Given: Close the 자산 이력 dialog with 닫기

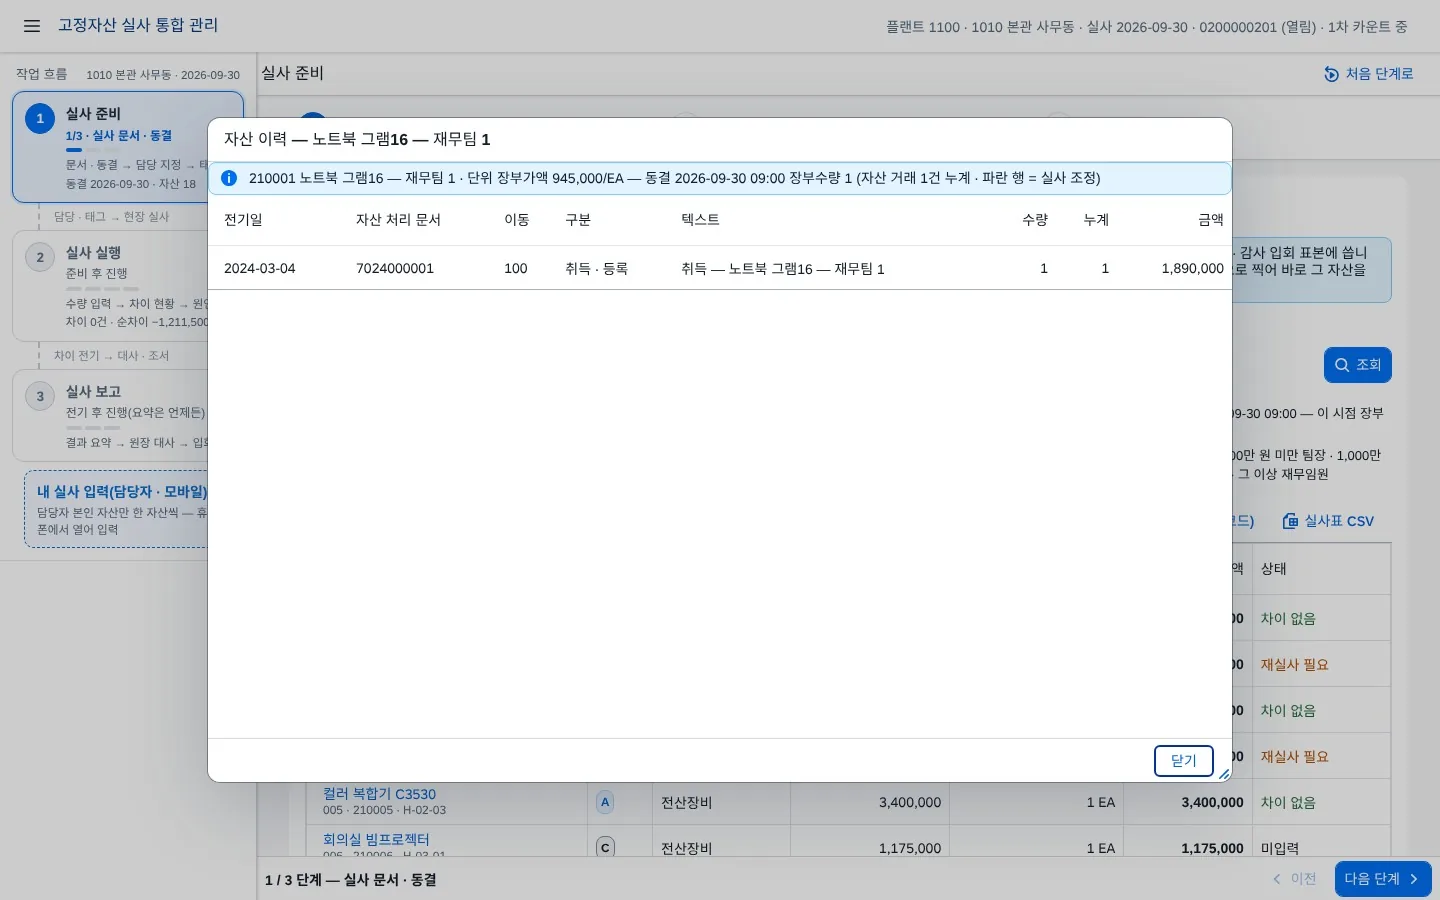Looking at the screenshot, I should 1184,761.
